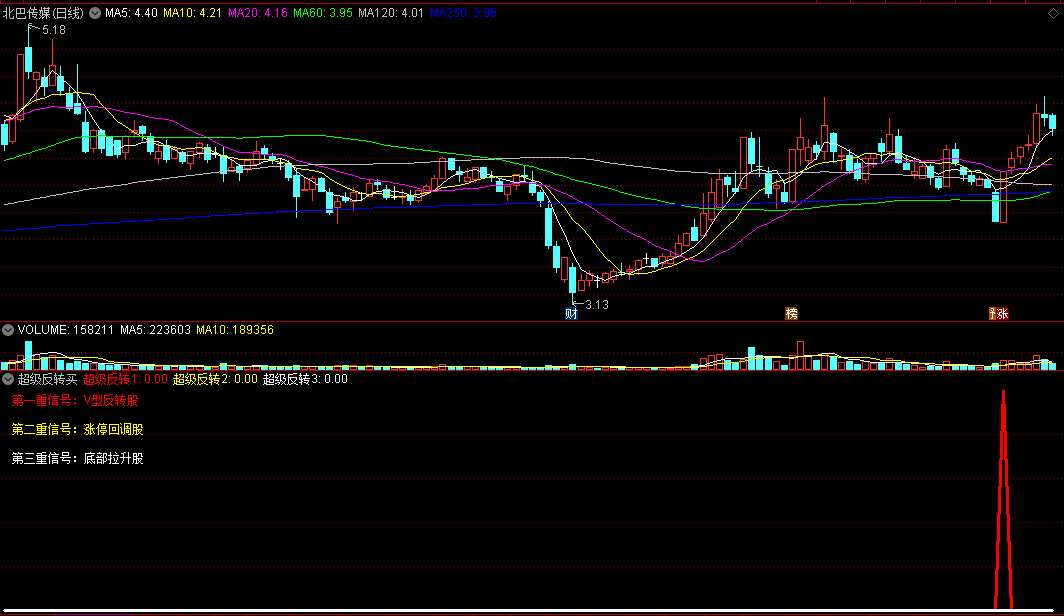Click the MA5: 4.40 legend label

(x=131, y=13)
